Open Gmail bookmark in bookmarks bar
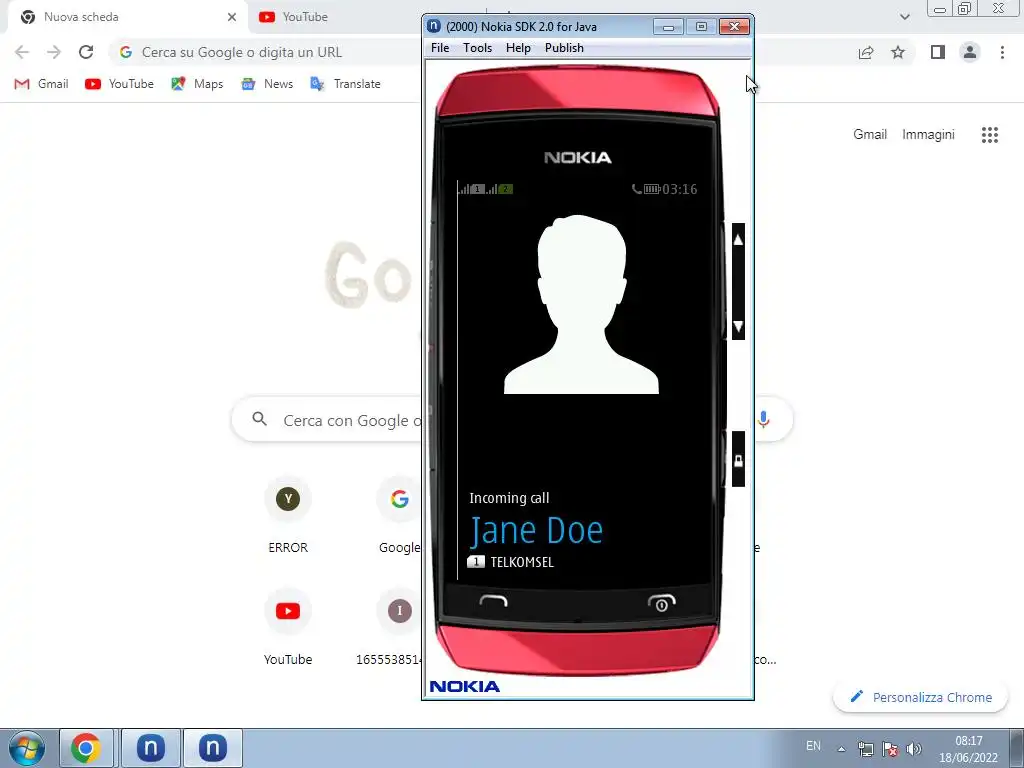Screen dimensions: 1024x768 point(41,84)
